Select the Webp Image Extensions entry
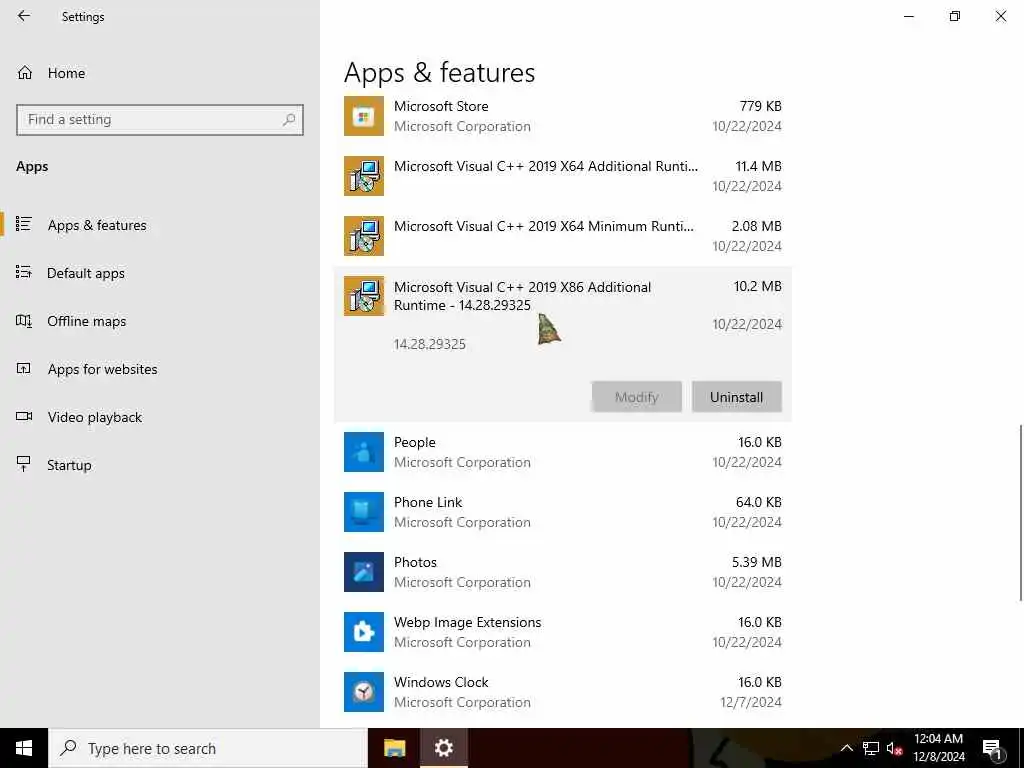The height and width of the screenshot is (768, 1024). tap(563, 632)
